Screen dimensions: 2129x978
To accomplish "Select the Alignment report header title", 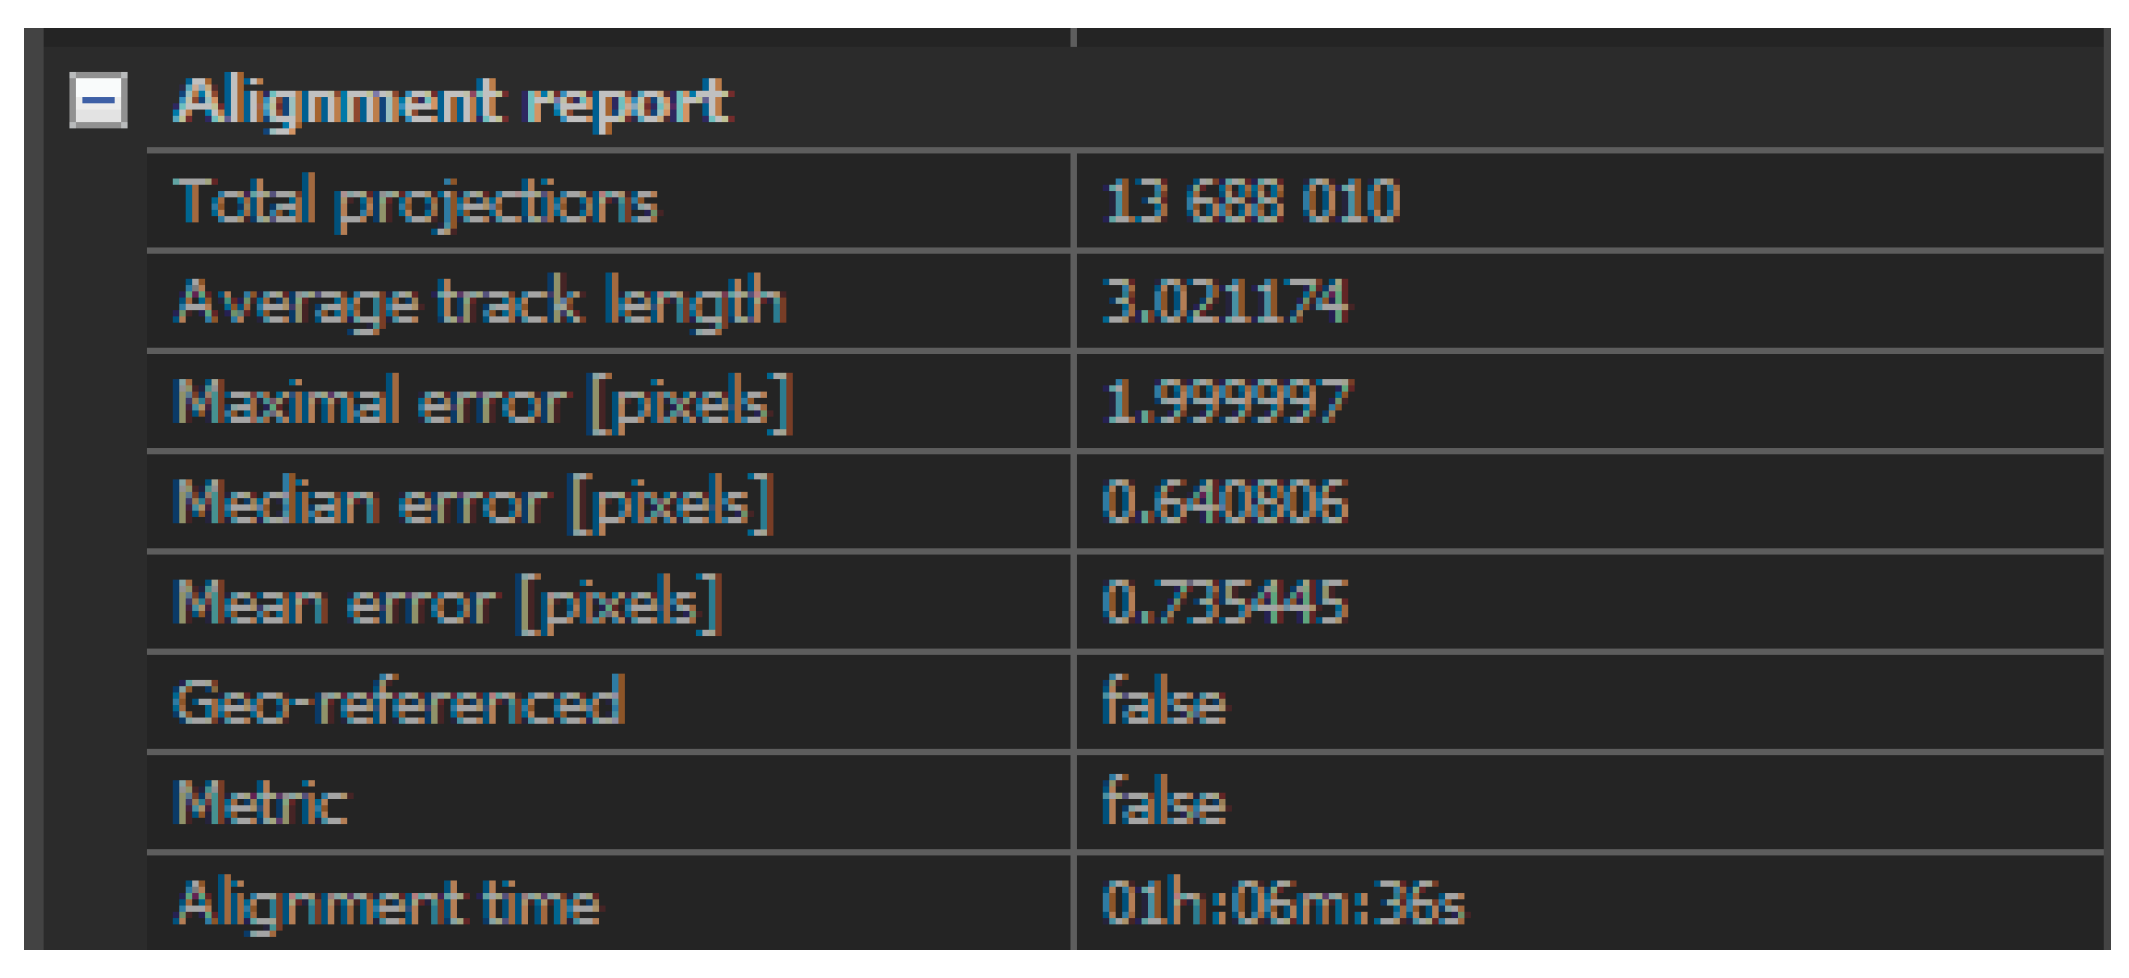I will tap(453, 101).
